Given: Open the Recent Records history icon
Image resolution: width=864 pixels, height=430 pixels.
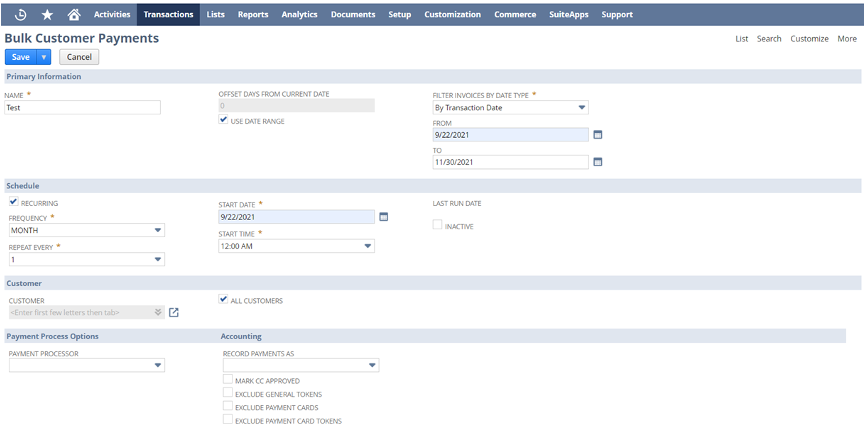Looking at the screenshot, I should click(20, 15).
